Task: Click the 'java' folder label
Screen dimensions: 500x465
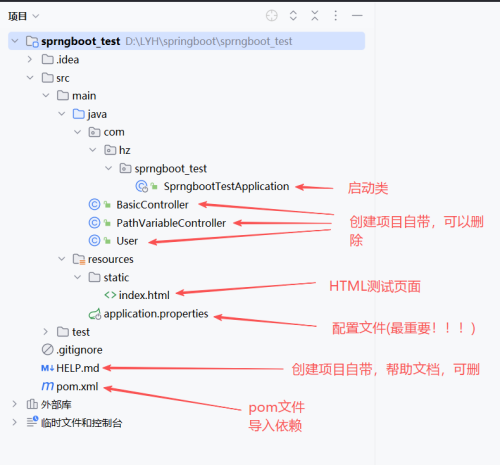Action: (x=97, y=114)
